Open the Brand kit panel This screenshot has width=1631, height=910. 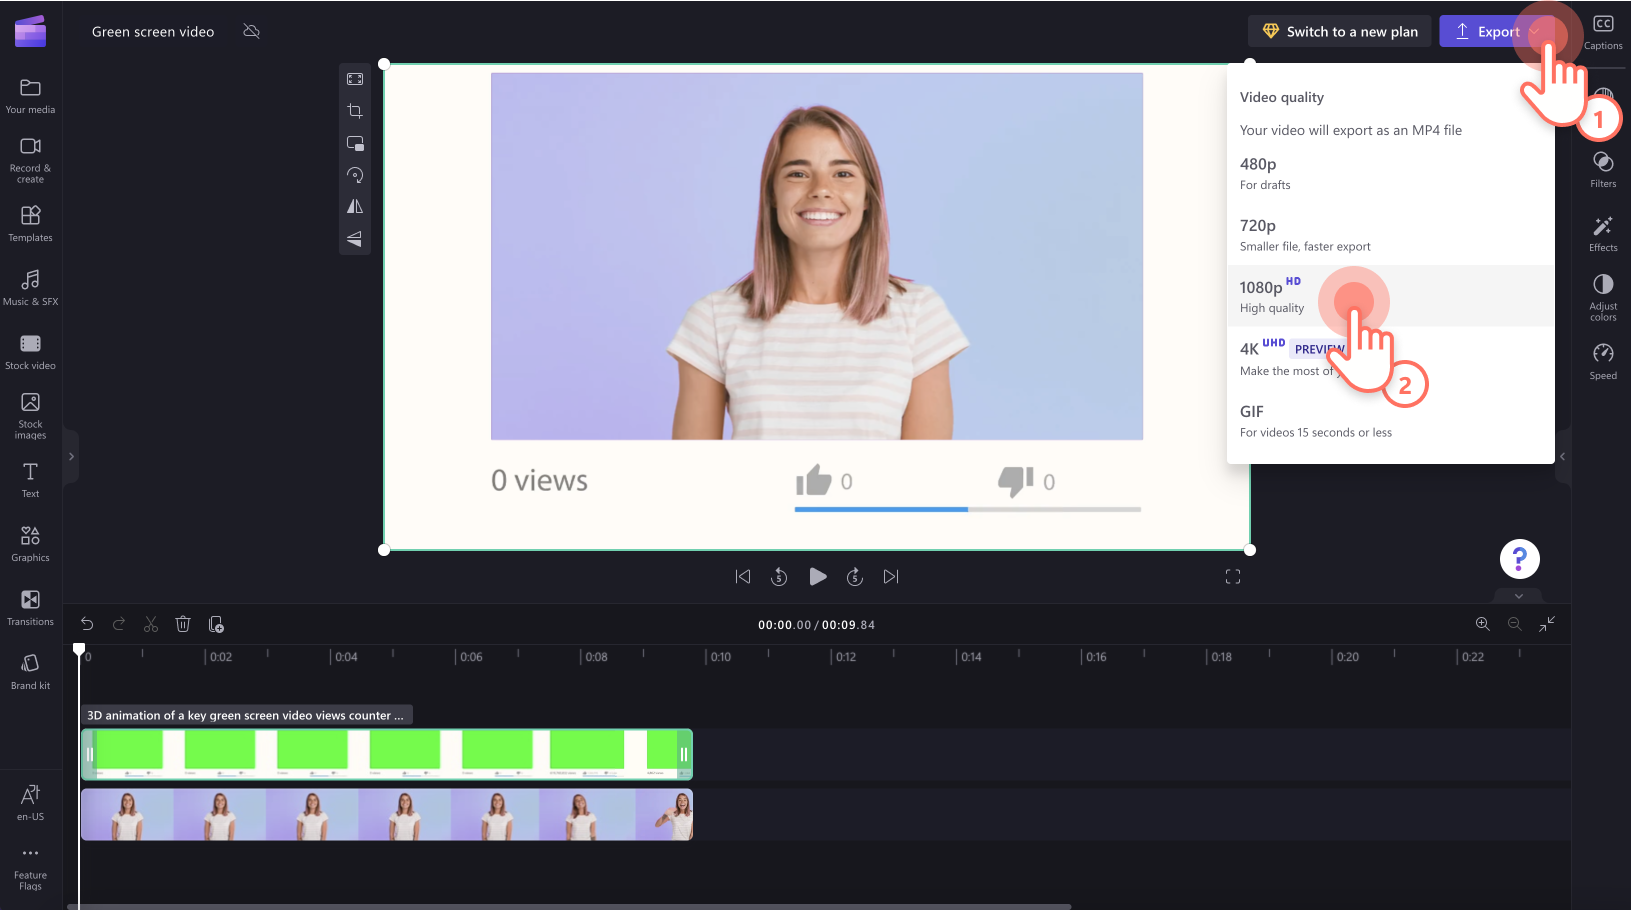point(30,670)
